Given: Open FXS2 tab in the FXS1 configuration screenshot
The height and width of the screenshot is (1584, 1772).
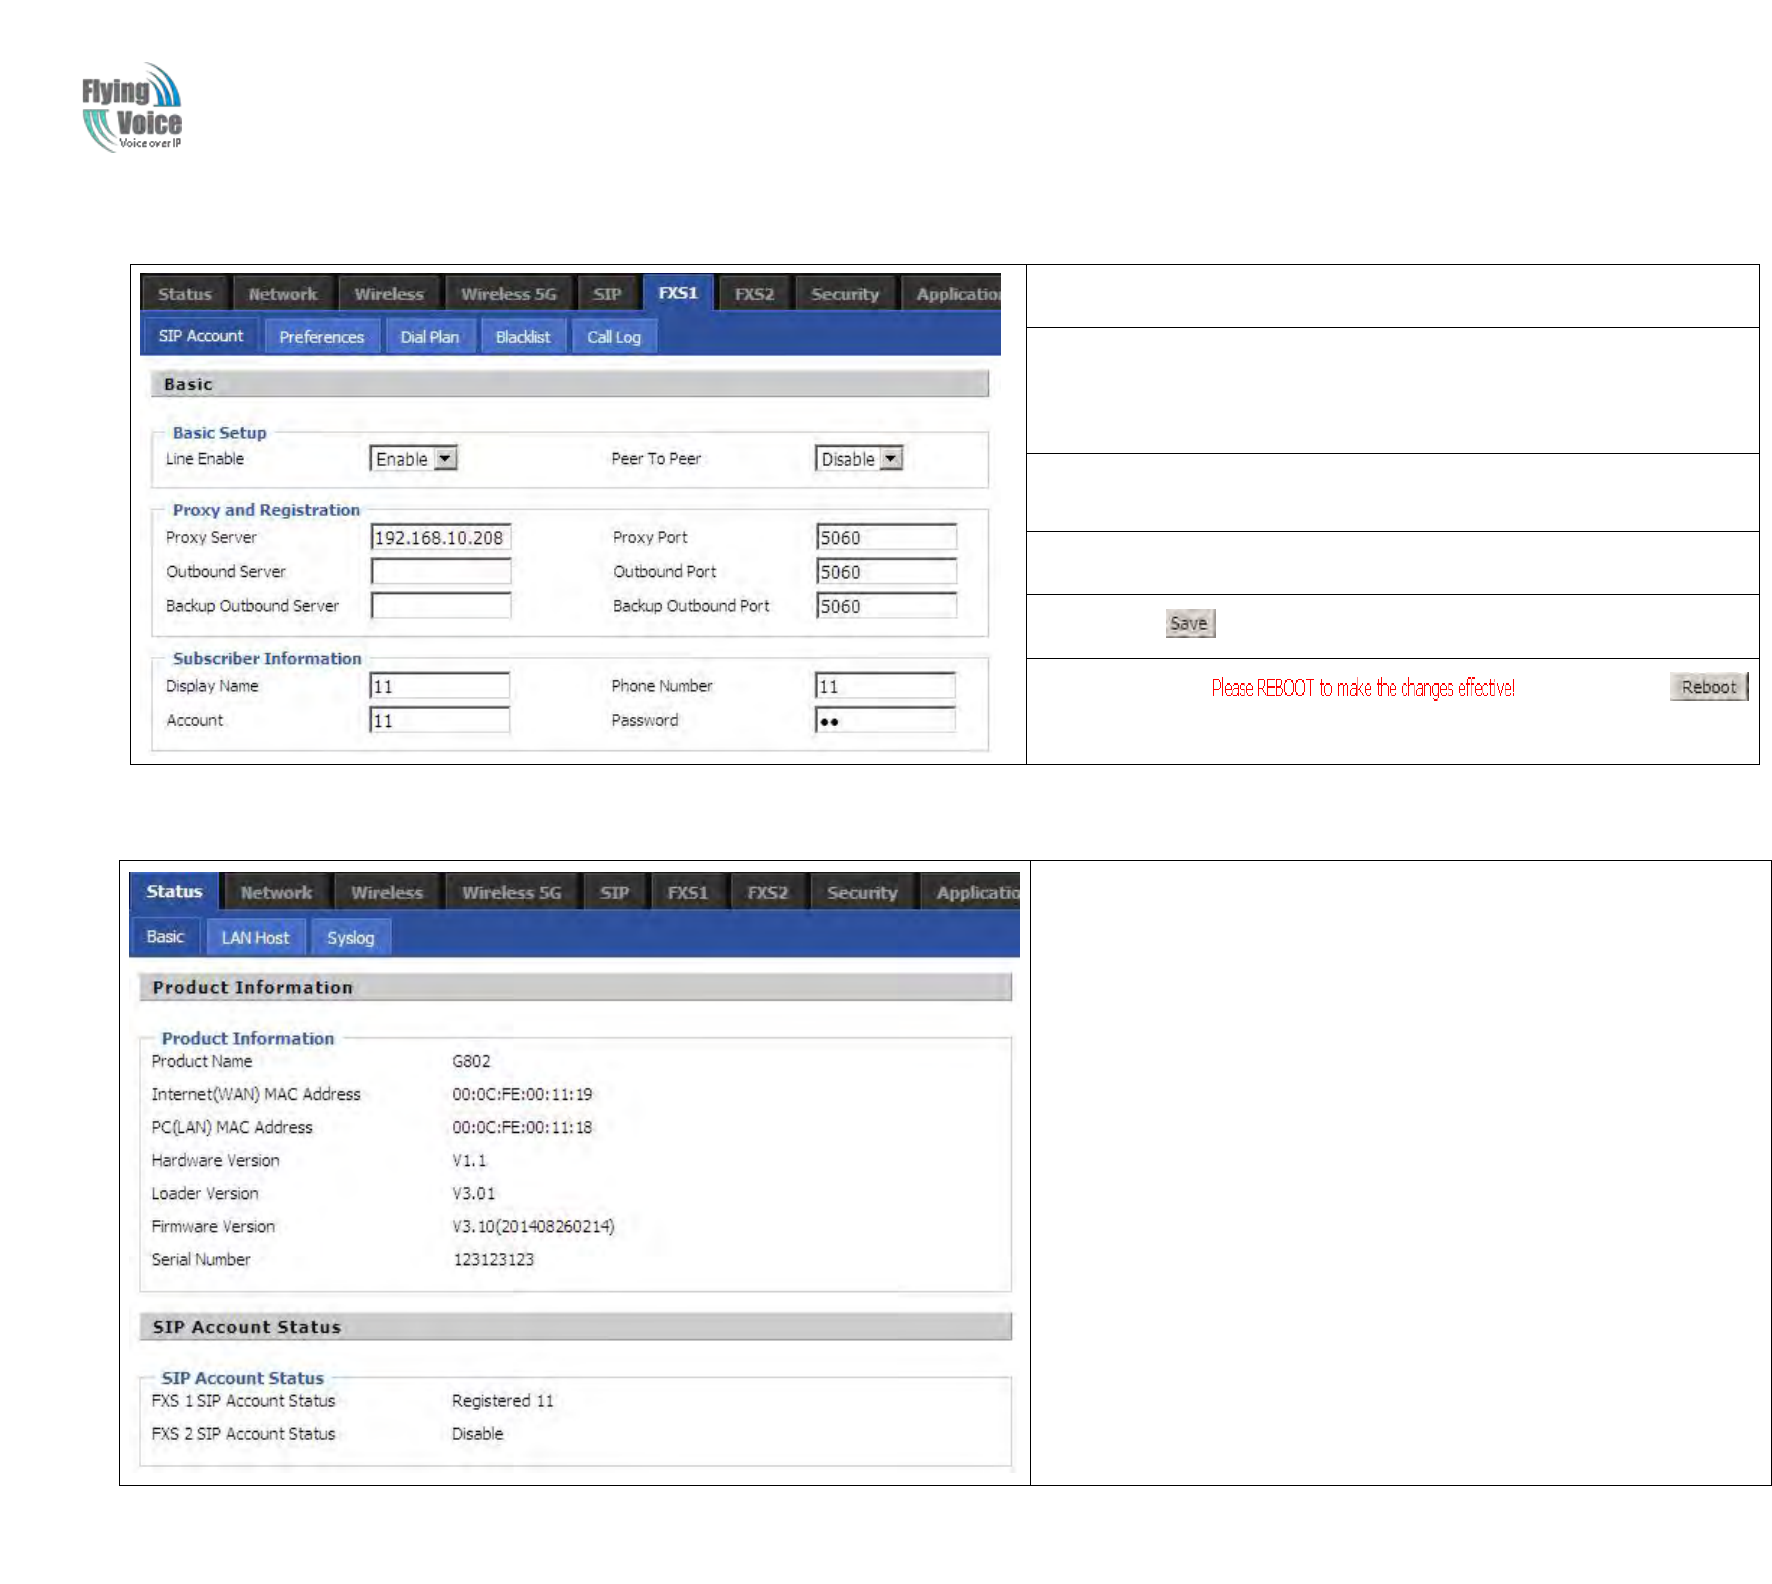Looking at the screenshot, I should 755,294.
